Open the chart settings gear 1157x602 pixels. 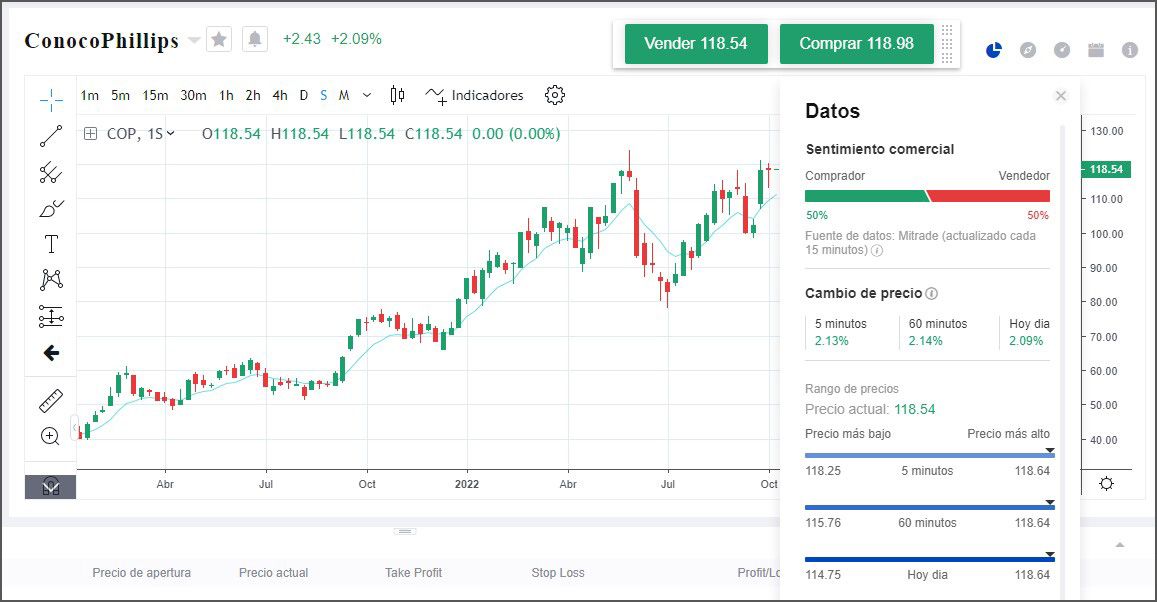tap(554, 95)
